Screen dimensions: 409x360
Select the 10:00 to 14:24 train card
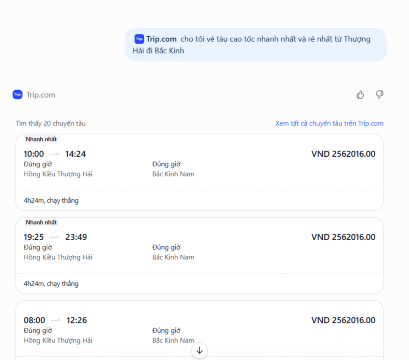pyautogui.click(x=199, y=173)
